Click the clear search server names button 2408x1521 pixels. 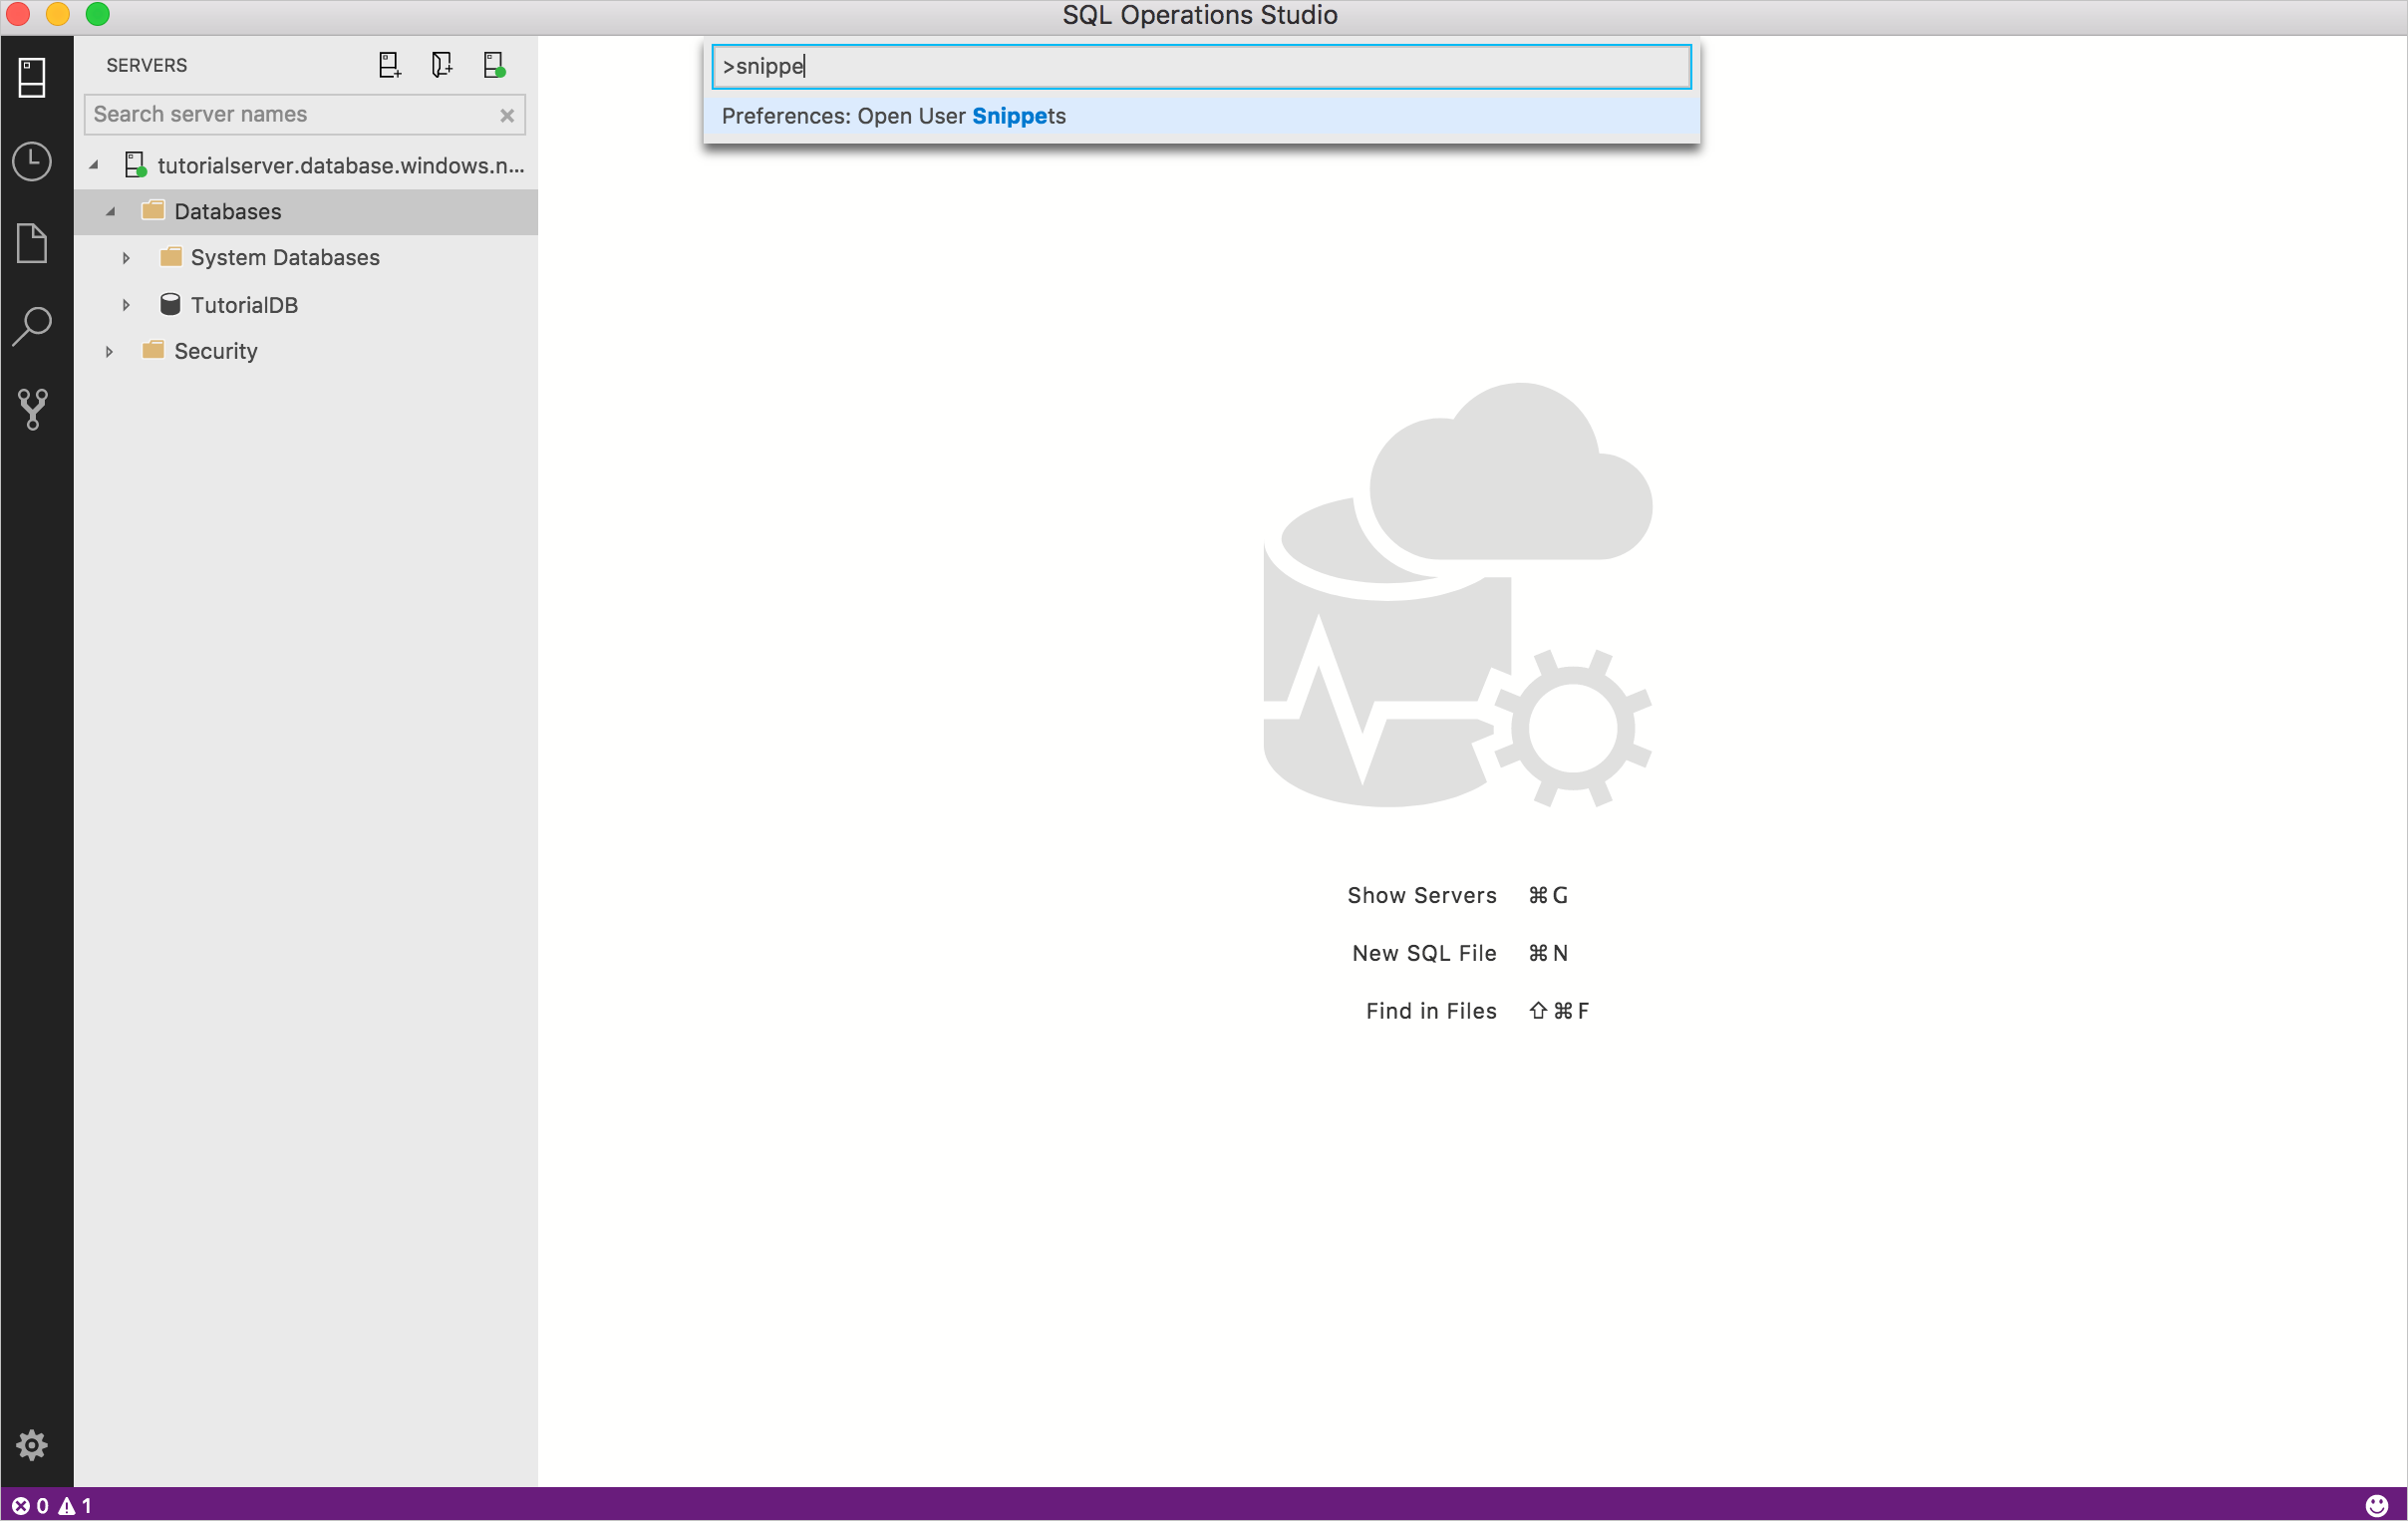506,114
